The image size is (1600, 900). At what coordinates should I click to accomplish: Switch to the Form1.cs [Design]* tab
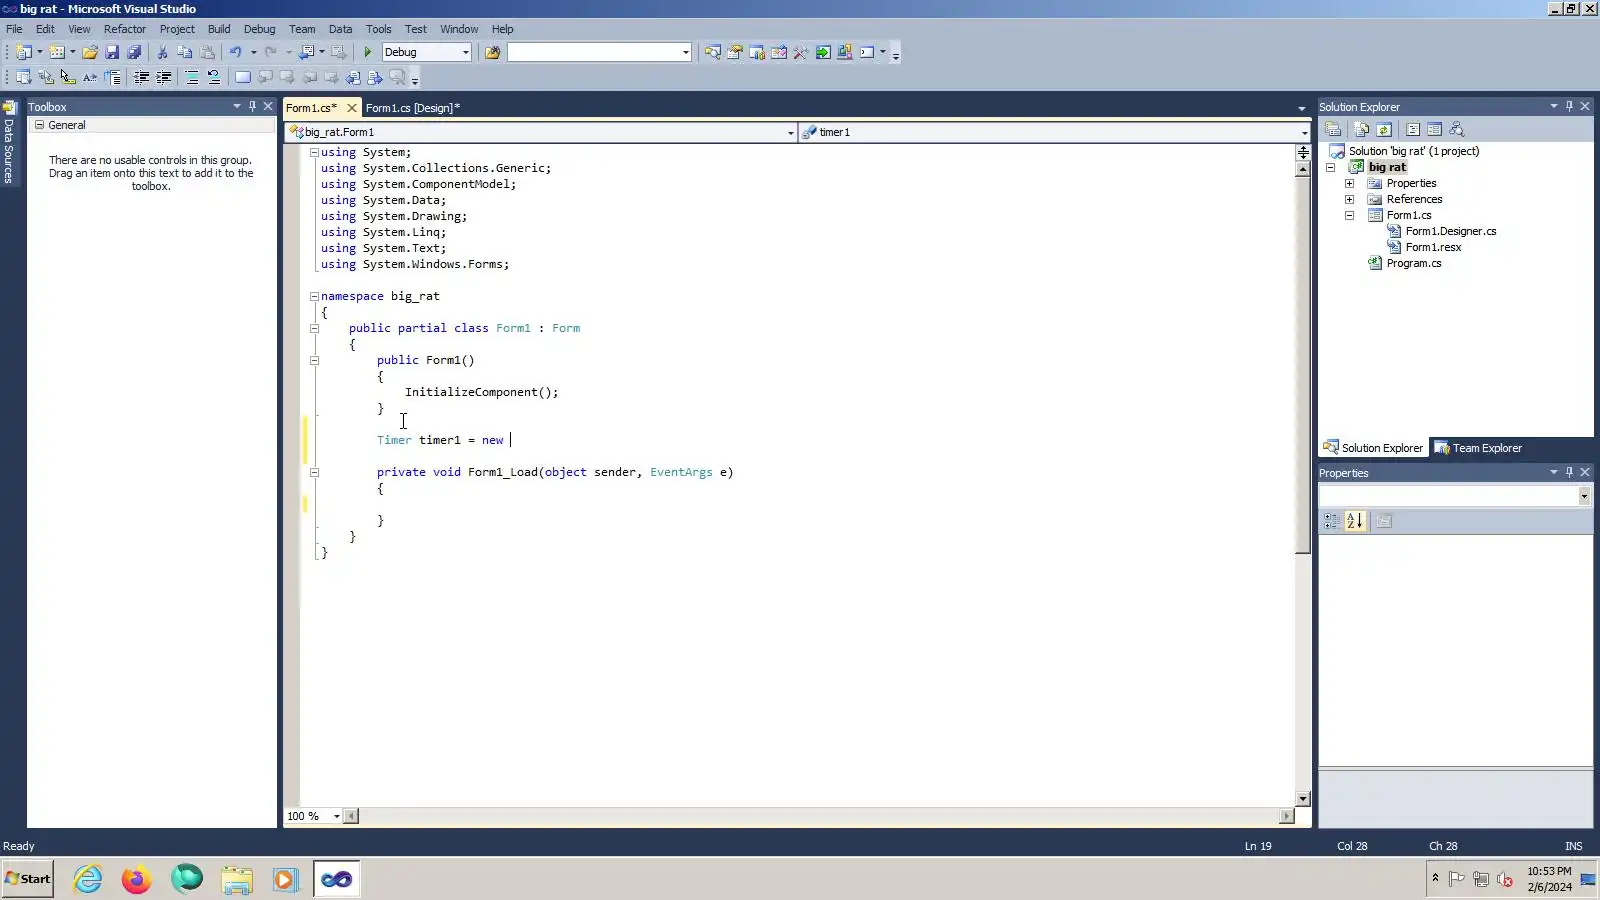pos(413,108)
